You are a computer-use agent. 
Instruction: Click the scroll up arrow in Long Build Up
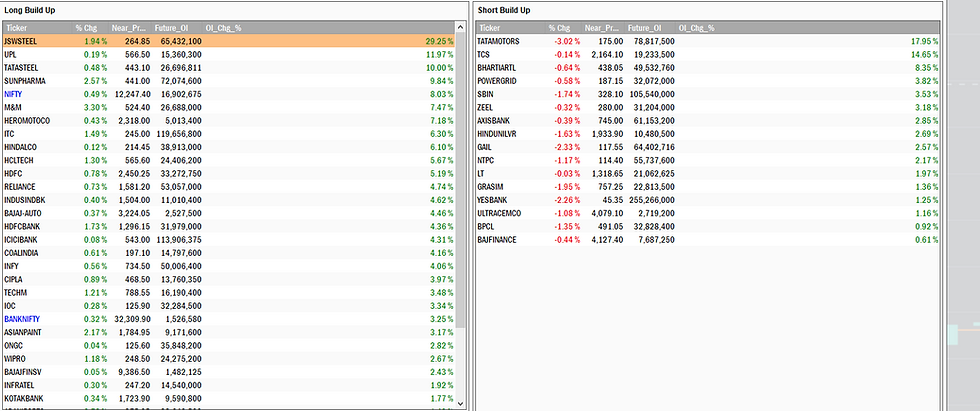(x=461, y=27)
